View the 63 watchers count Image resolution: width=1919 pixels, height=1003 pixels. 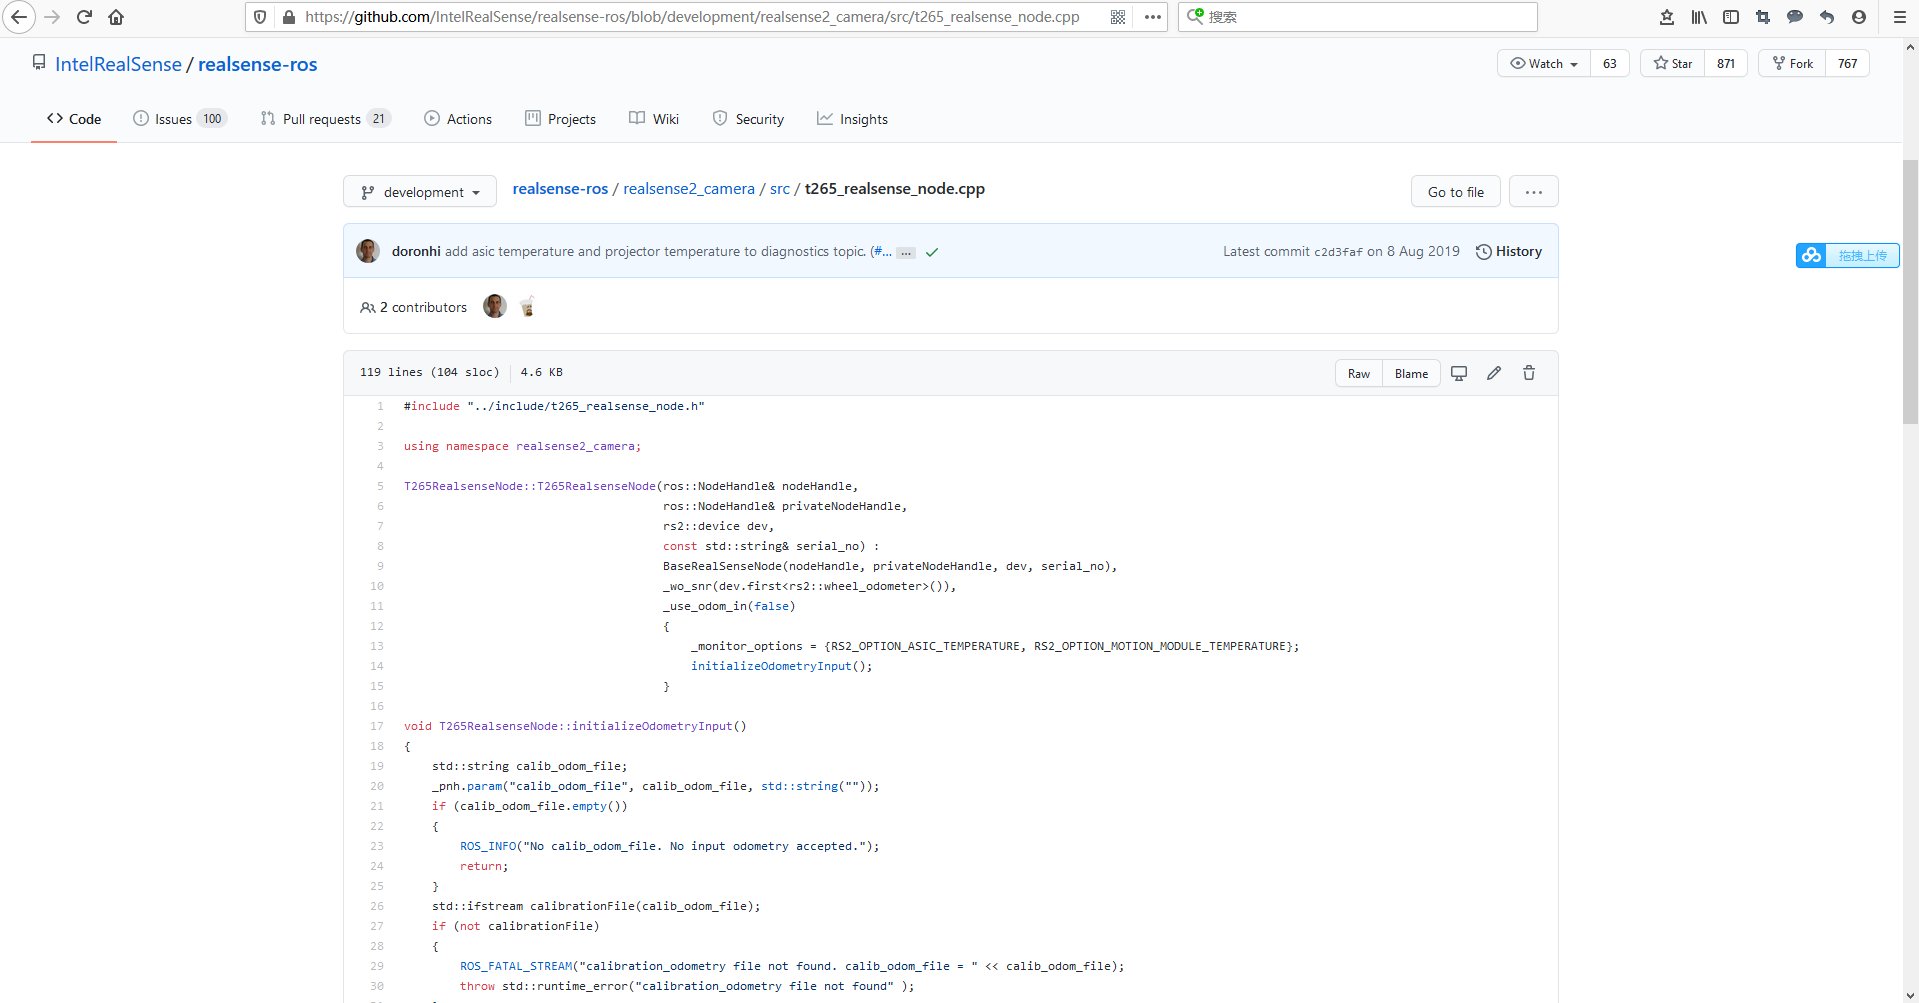pos(1610,63)
